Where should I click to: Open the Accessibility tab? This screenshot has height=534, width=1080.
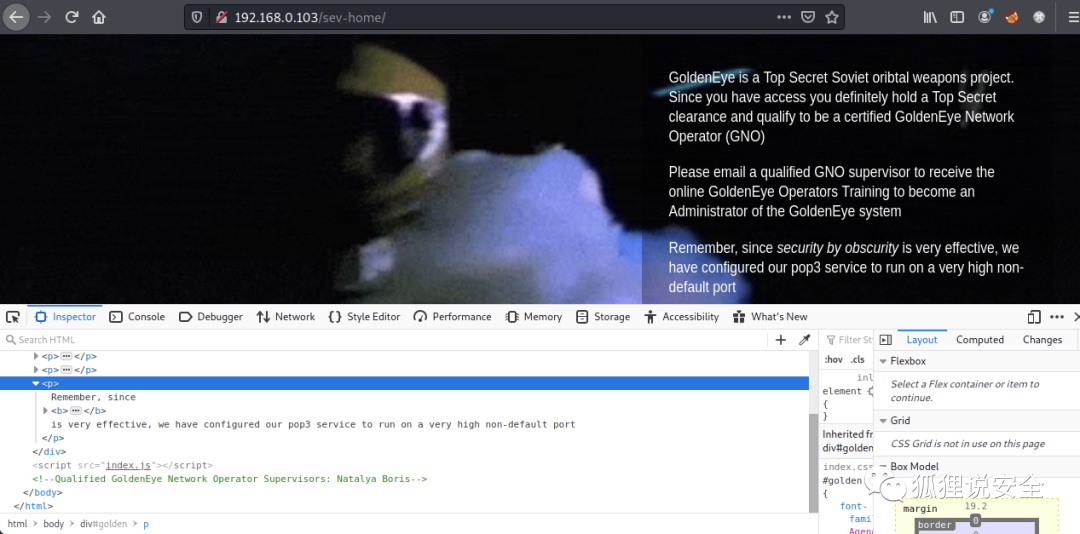pyautogui.click(x=682, y=317)
